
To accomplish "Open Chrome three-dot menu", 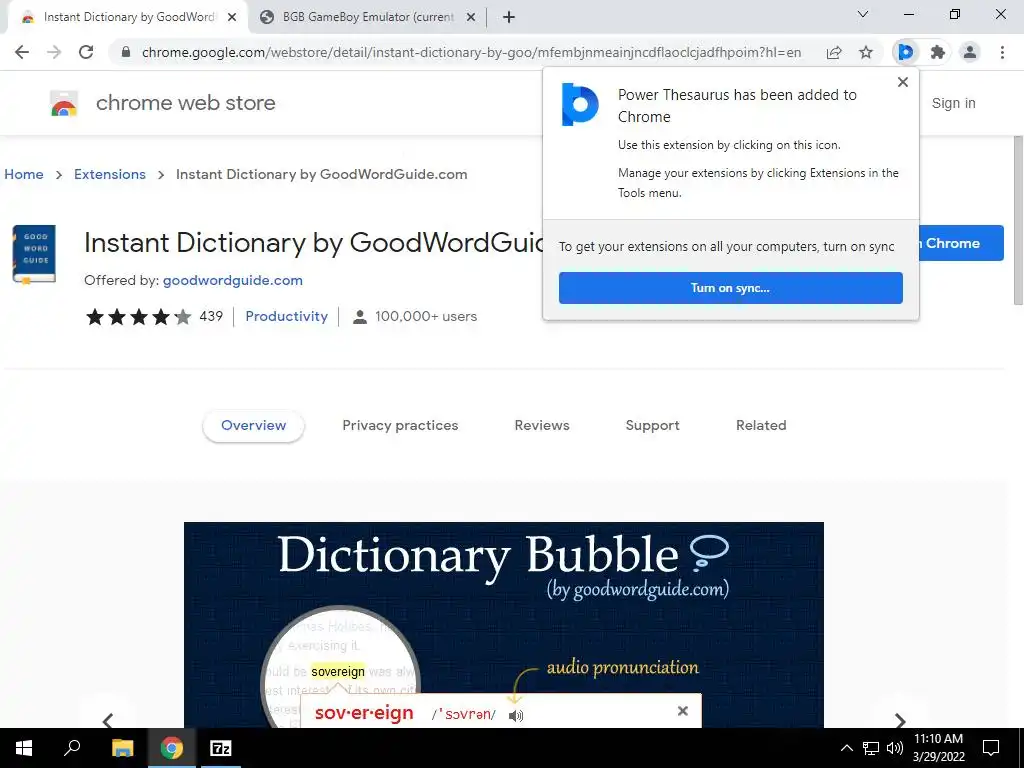I will point(1002,52).
